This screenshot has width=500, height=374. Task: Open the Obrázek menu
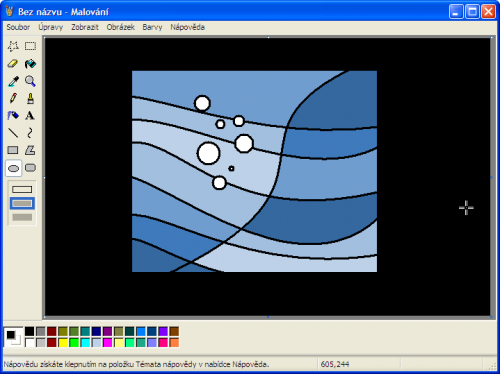[x=121, y=27]
